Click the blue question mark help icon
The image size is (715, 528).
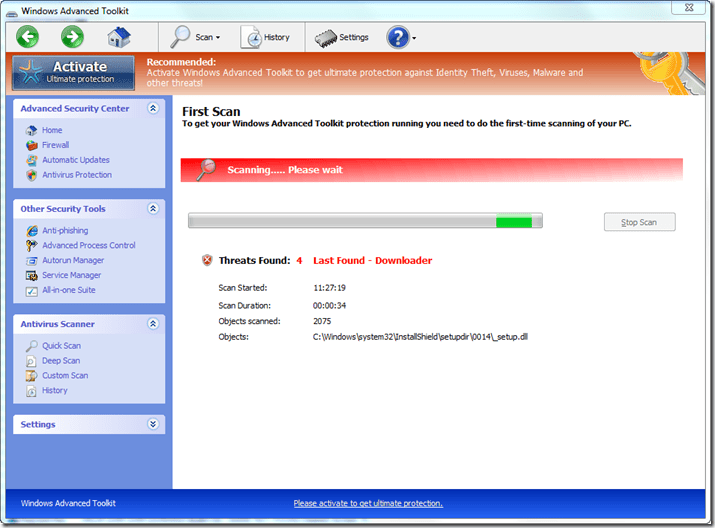tap(397, 38)
